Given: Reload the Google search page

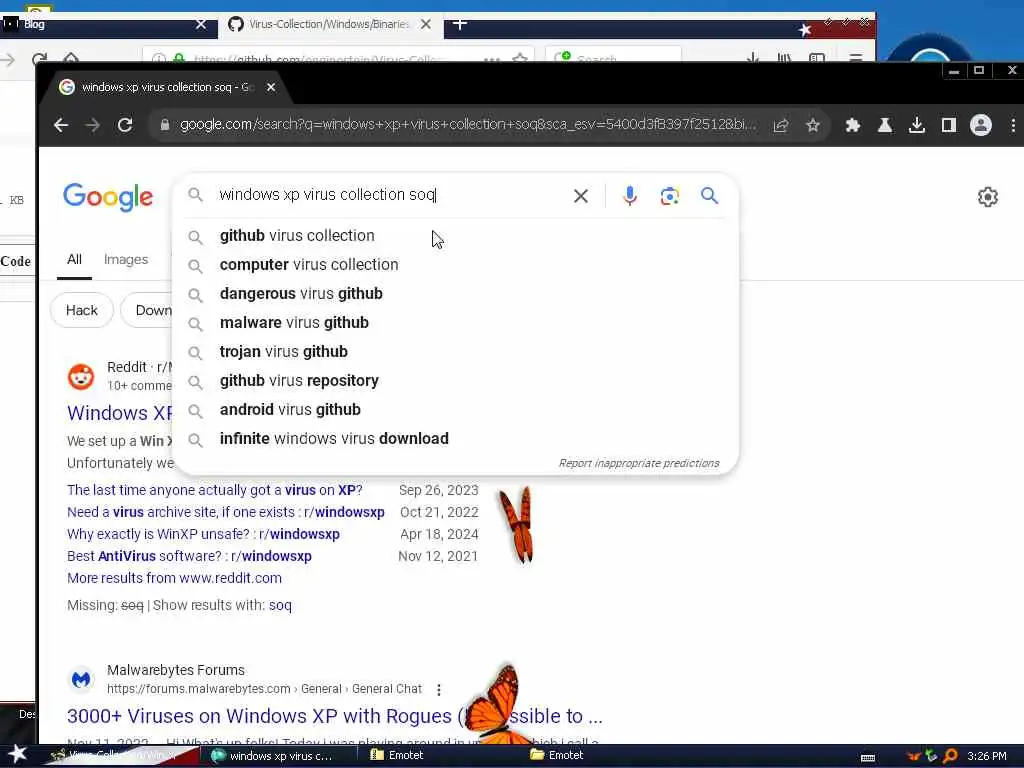Looking at the screenshot, I should 125,125.
